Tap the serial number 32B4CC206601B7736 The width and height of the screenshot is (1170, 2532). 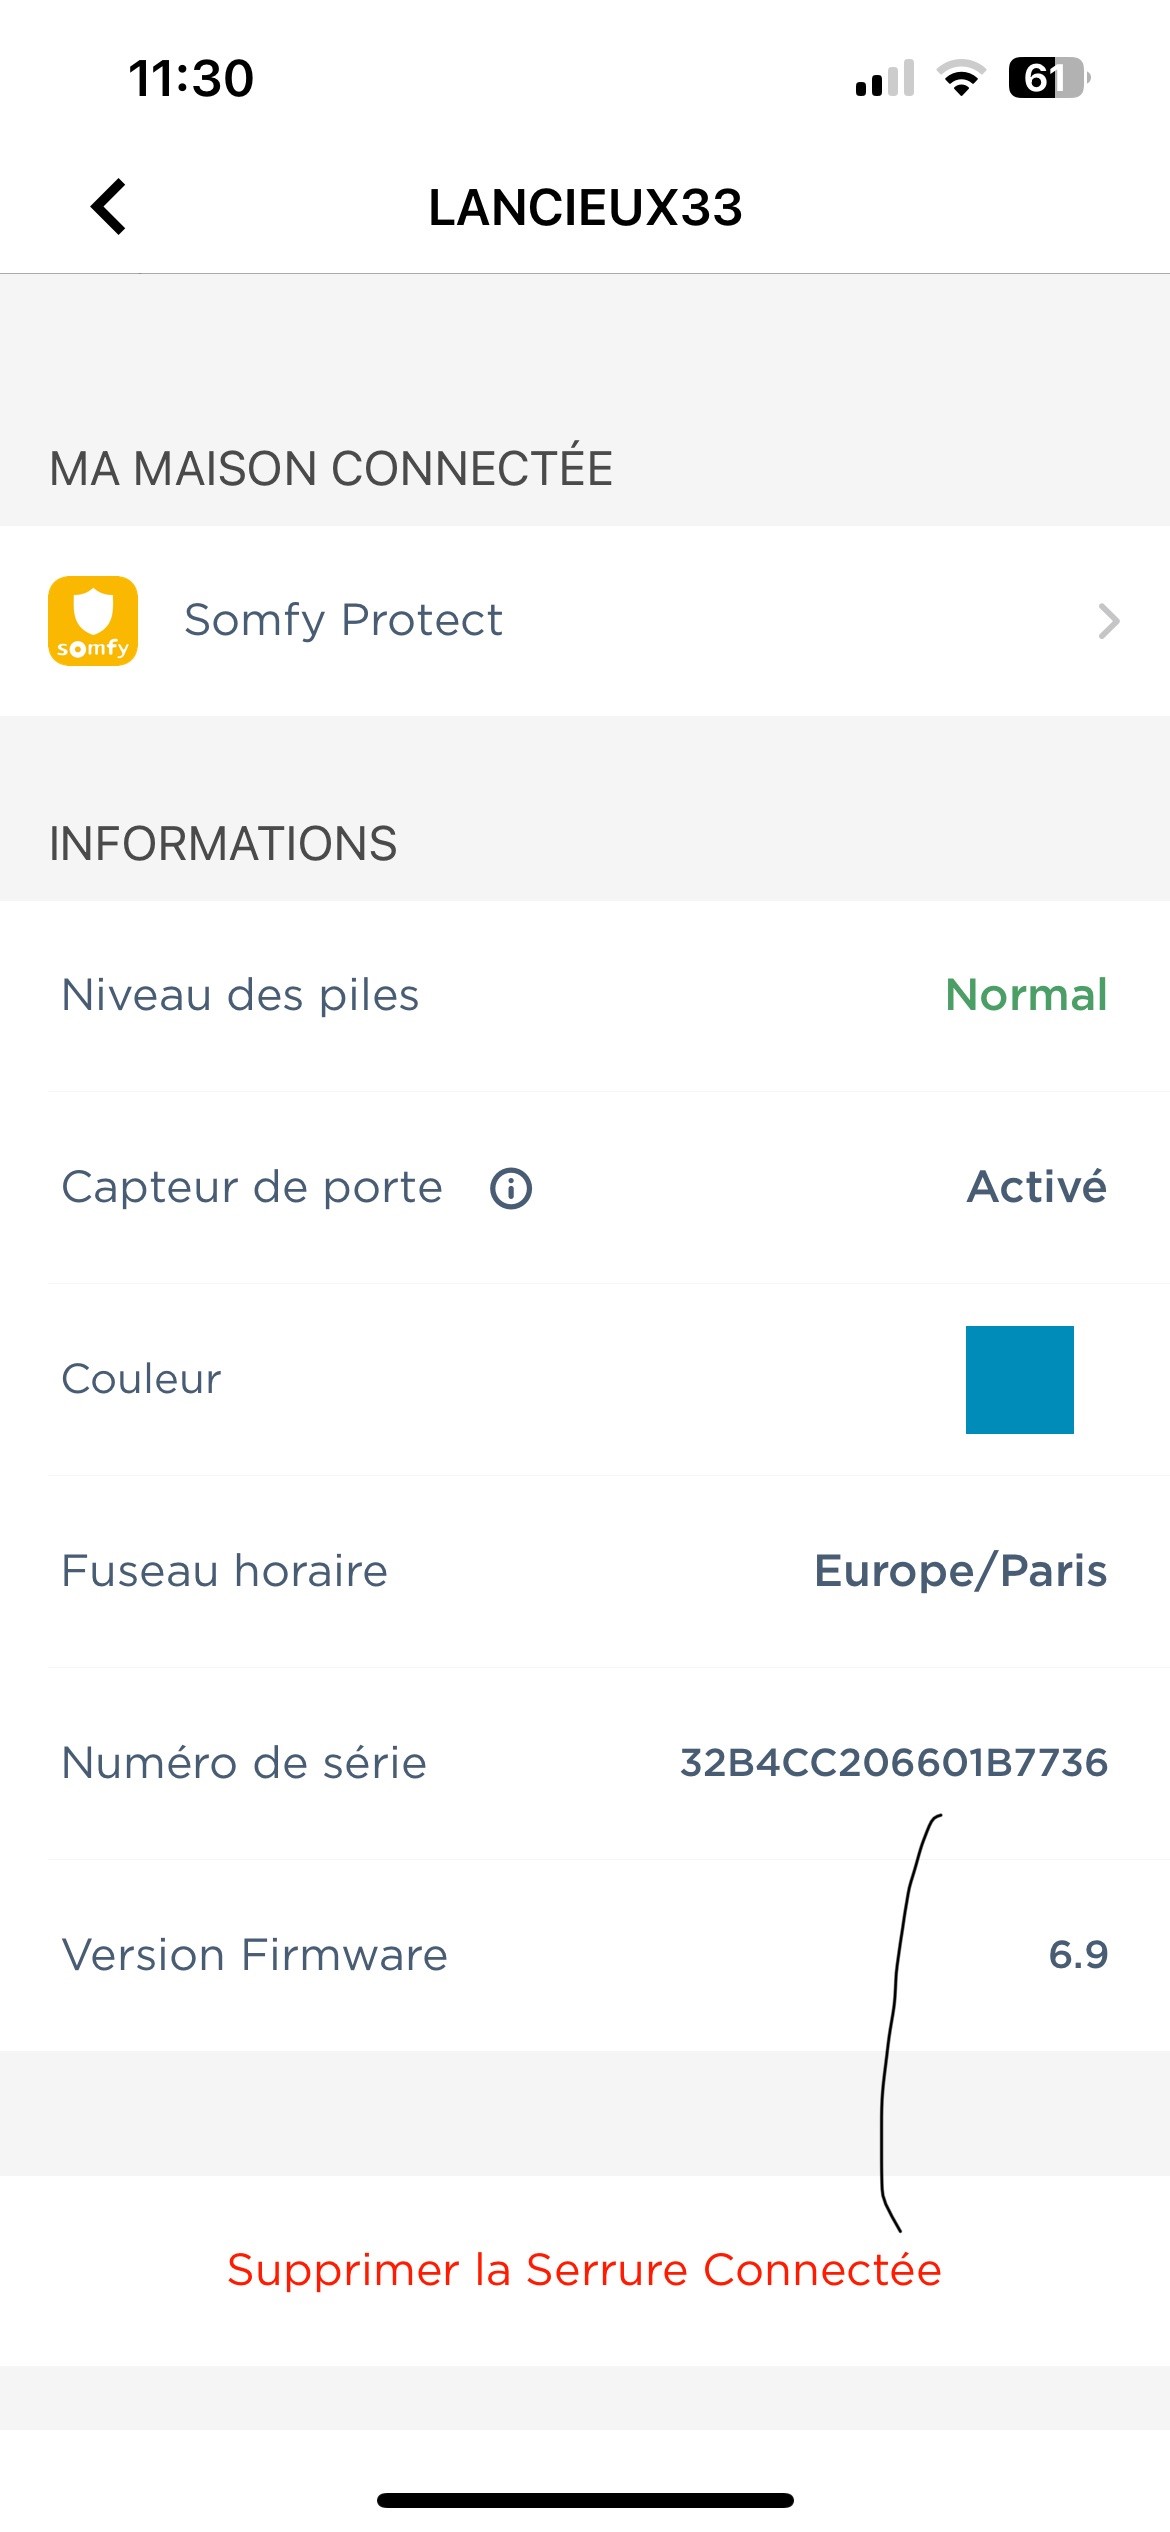[893, 1763]
